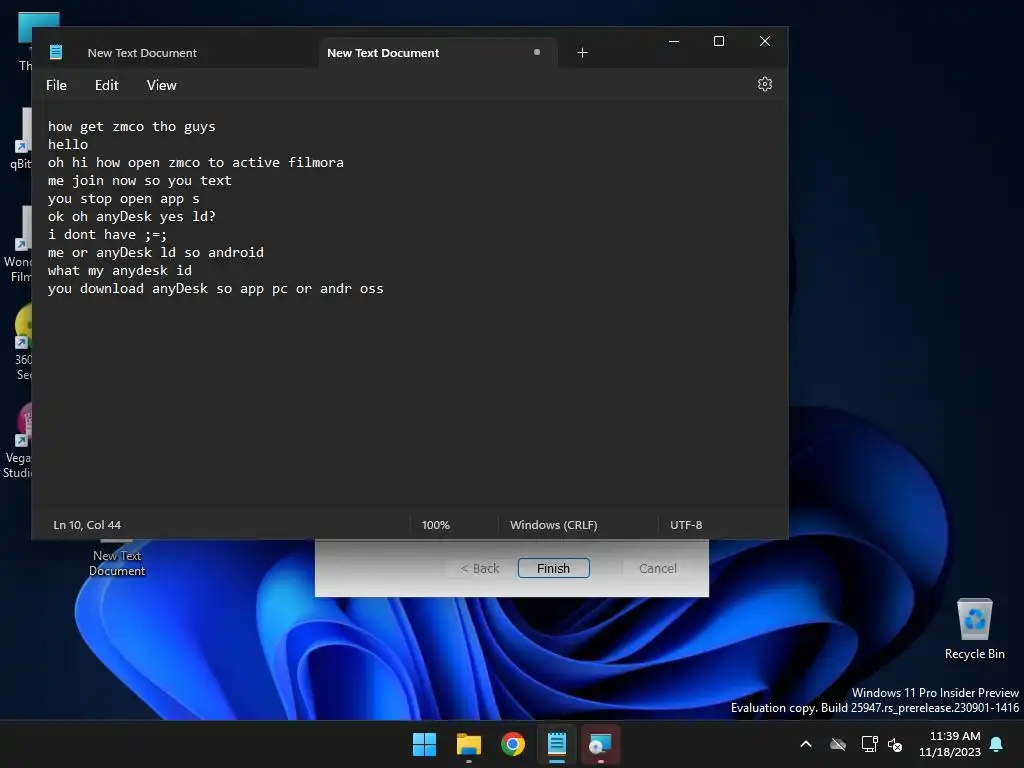The height and width of the screenshot is (768, 1024).
Task: Click Back in the wizard dialog
Action: (479, 568)
